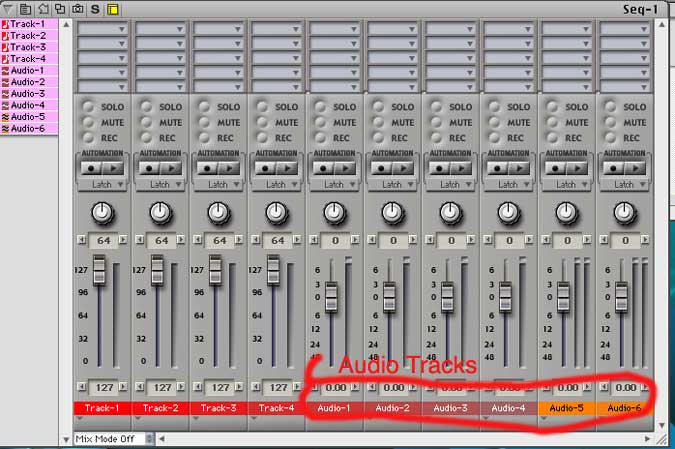
Task: Click right arrow beside Track-1 pan value 64
Action: (x=122, y=241)
